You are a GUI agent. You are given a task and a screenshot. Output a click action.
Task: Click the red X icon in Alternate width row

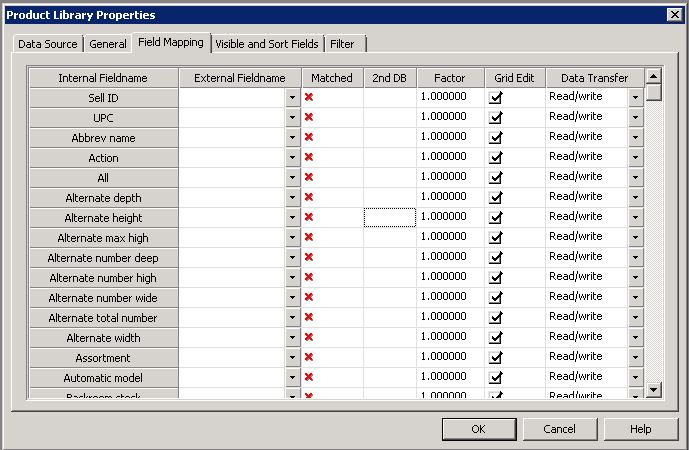point(309,337)
